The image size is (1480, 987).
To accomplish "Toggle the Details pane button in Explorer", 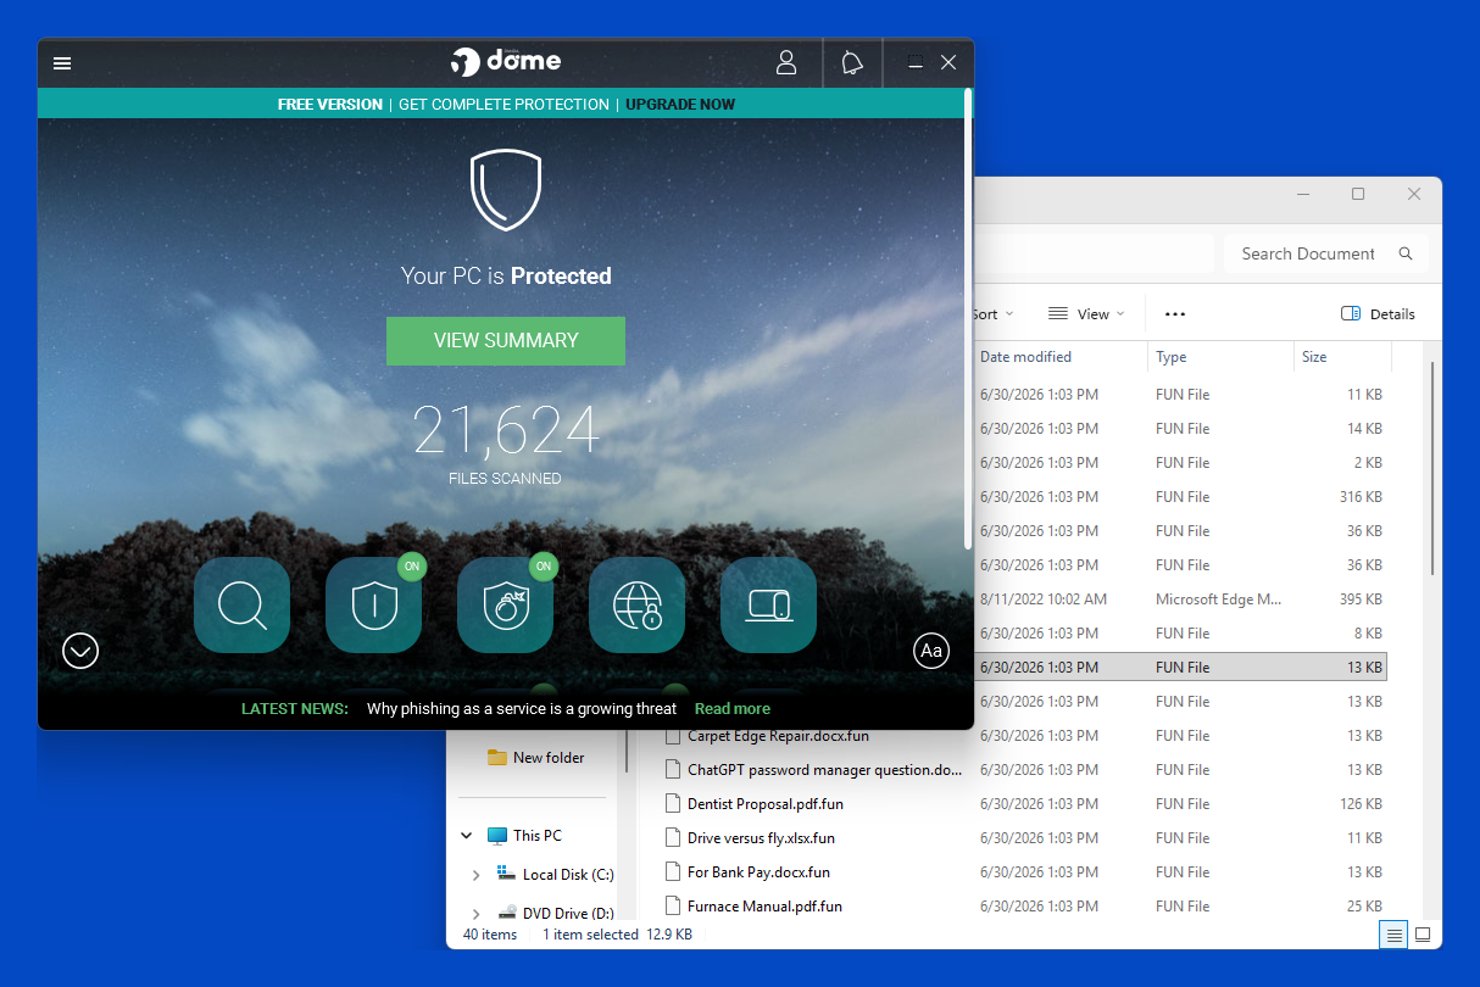I will coord(1378,314).
